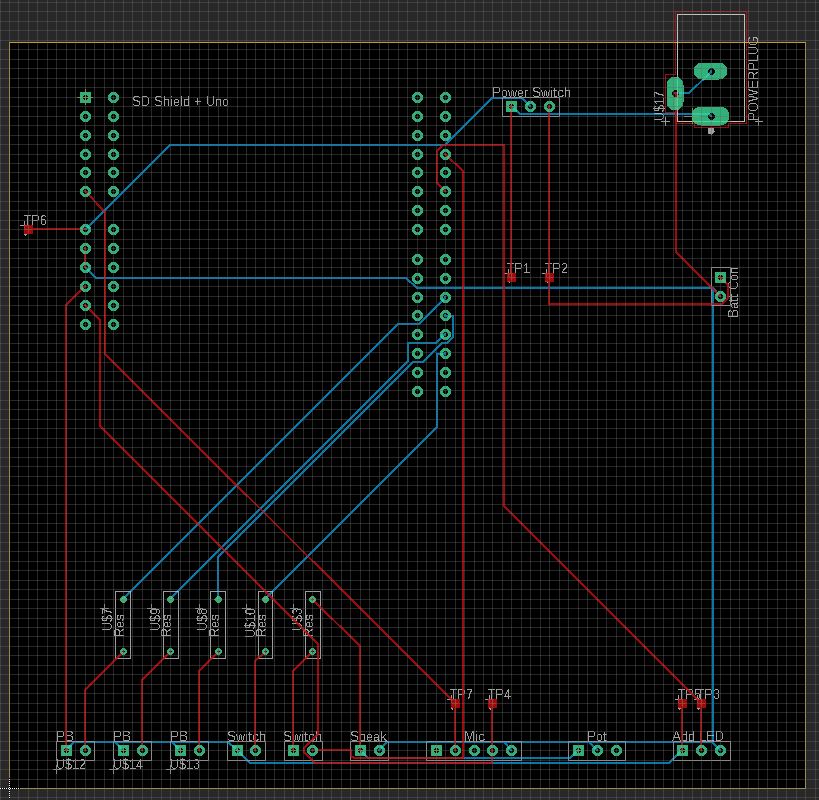Select the square pin-1 pad of SD Shield header
Viewport: 819px width, 800px height.
[86, 97]
